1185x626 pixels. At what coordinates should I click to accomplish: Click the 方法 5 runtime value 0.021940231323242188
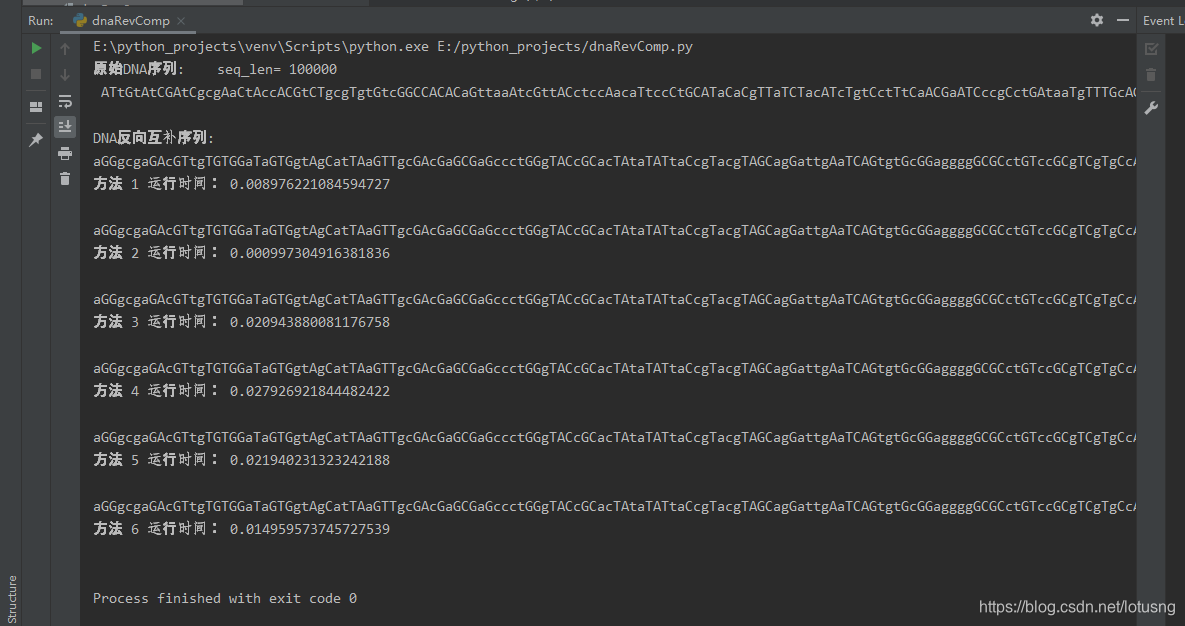coord(310,460)
